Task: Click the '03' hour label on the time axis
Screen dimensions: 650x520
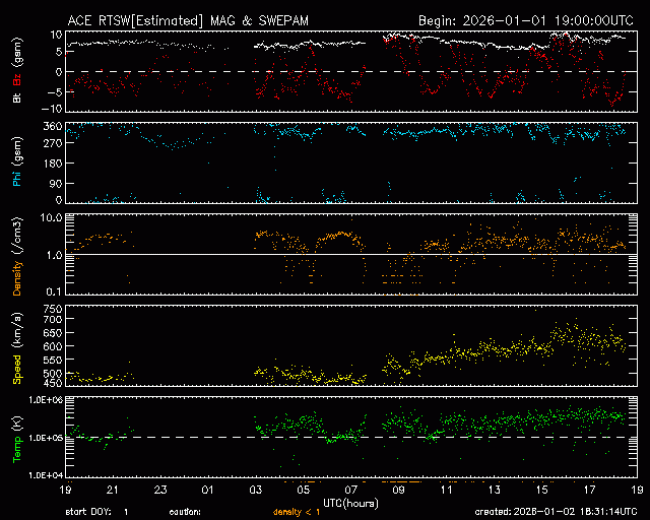Action: click(255, 490)
